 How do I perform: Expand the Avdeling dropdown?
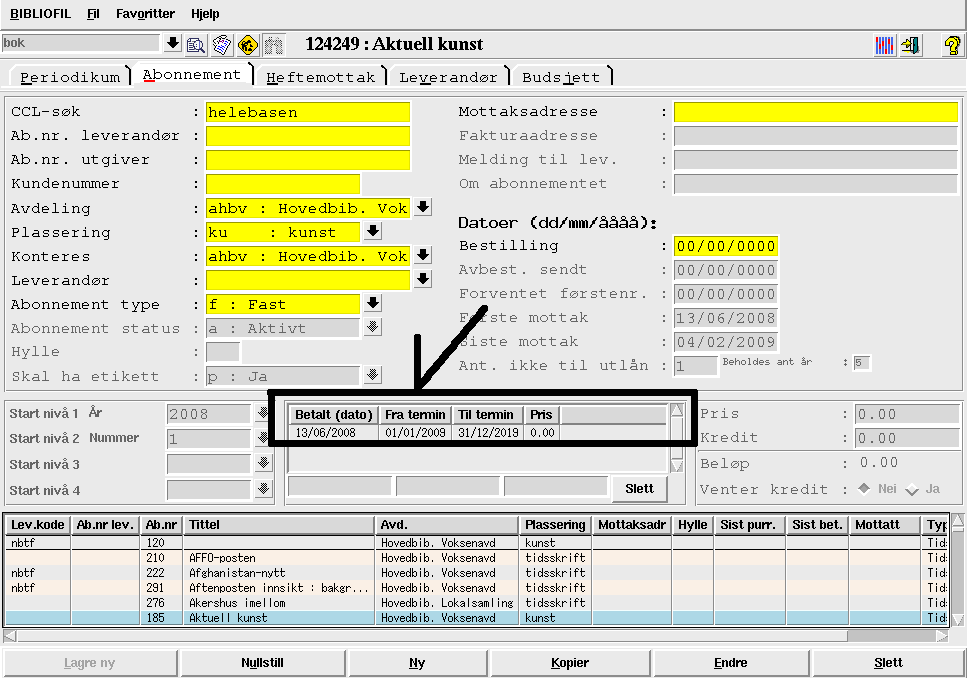click(423, 208)
